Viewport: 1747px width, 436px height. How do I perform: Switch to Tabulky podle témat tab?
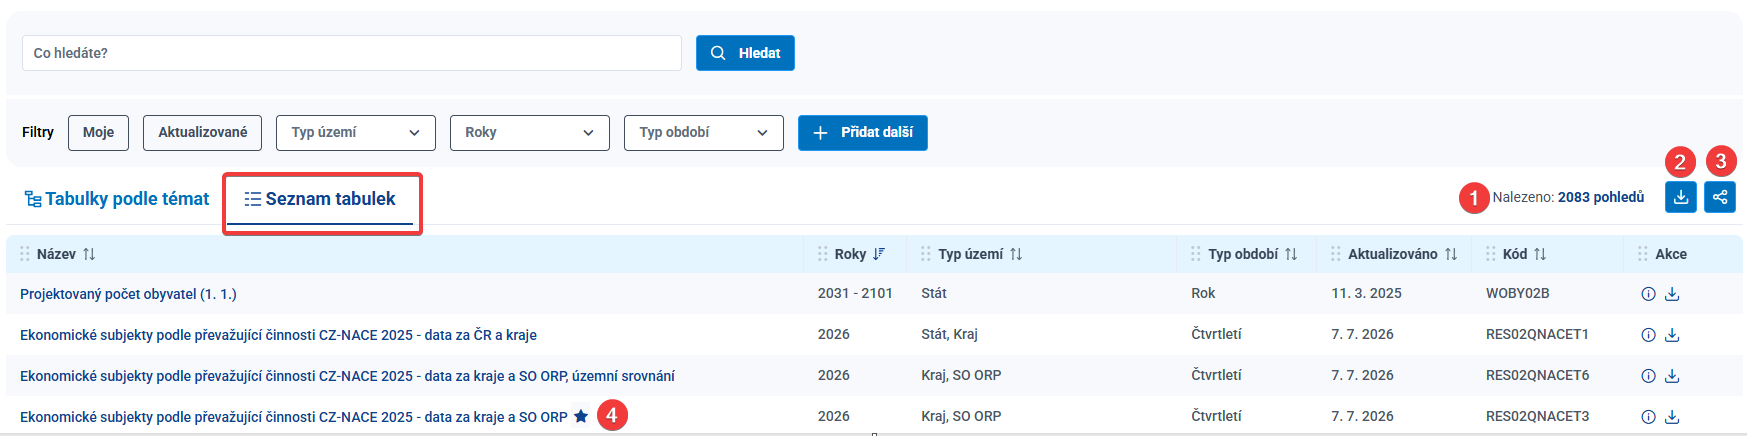pos(117,199)
